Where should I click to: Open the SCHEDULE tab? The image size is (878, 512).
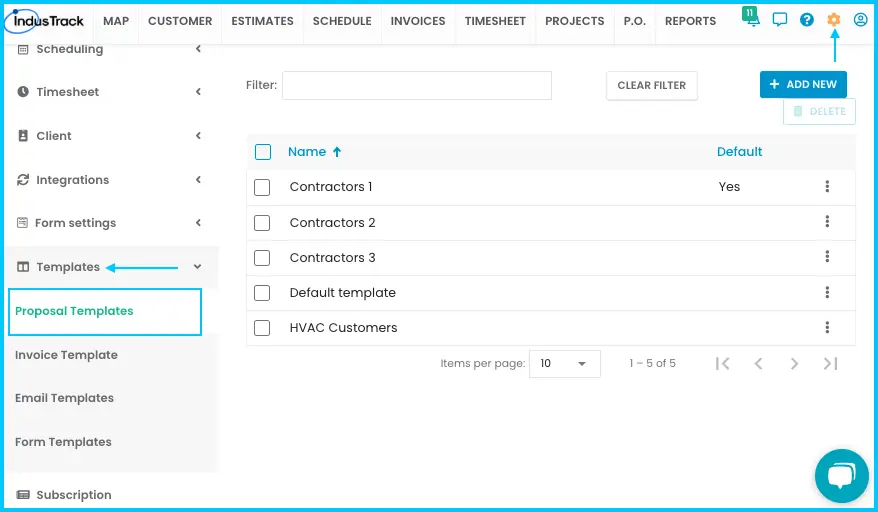[342, 21]
